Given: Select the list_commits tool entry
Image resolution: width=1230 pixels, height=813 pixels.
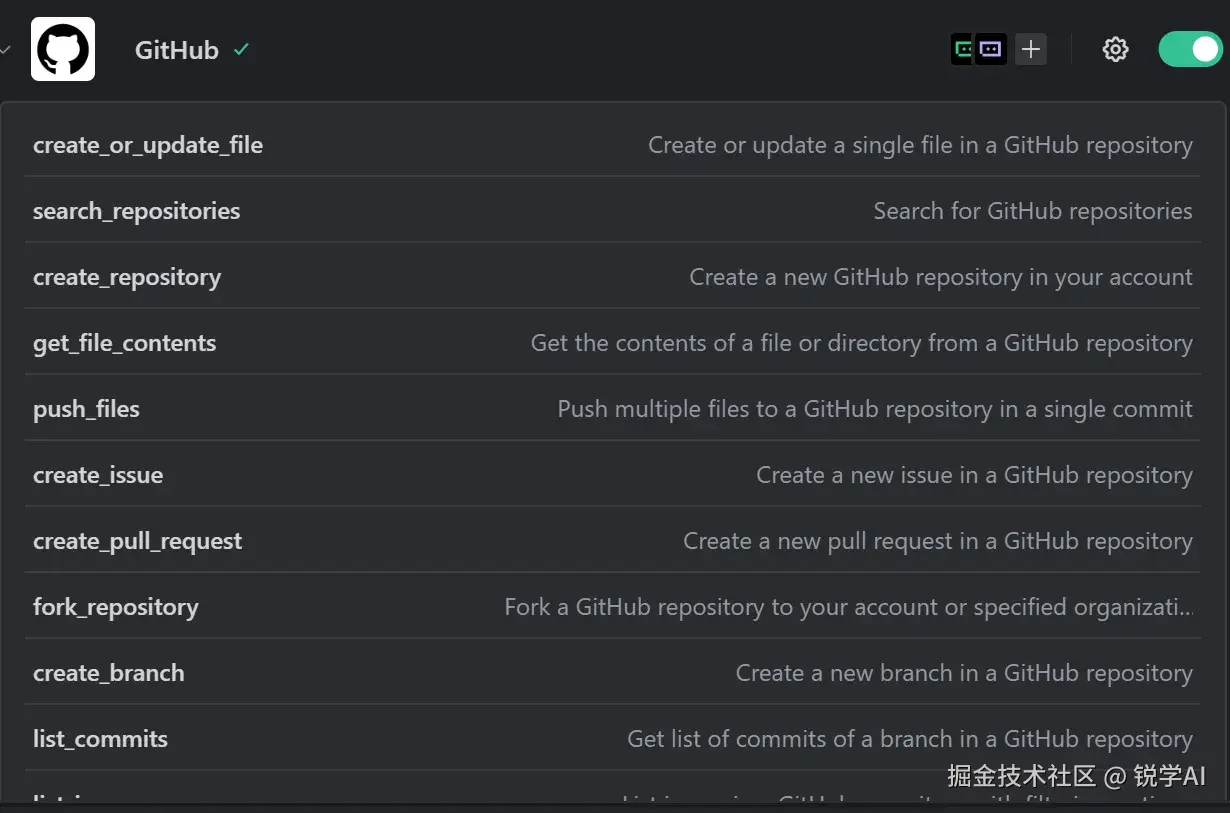Looking at the screenshot, I should tap(100, 739).
